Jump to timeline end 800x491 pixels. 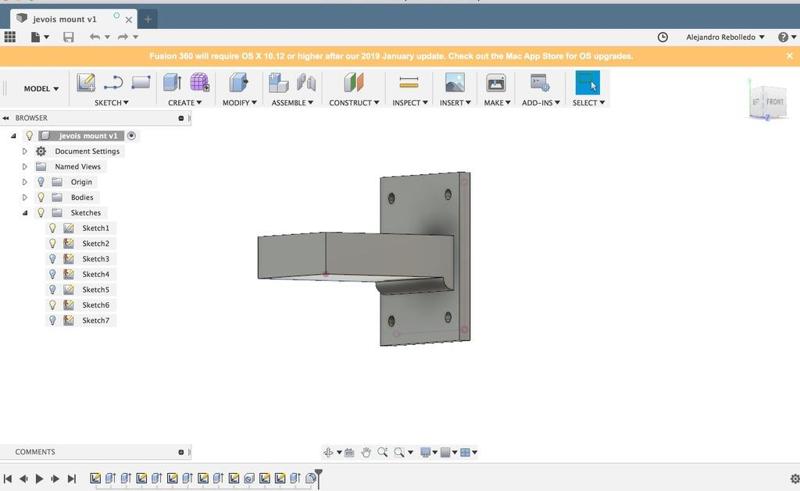71,479
